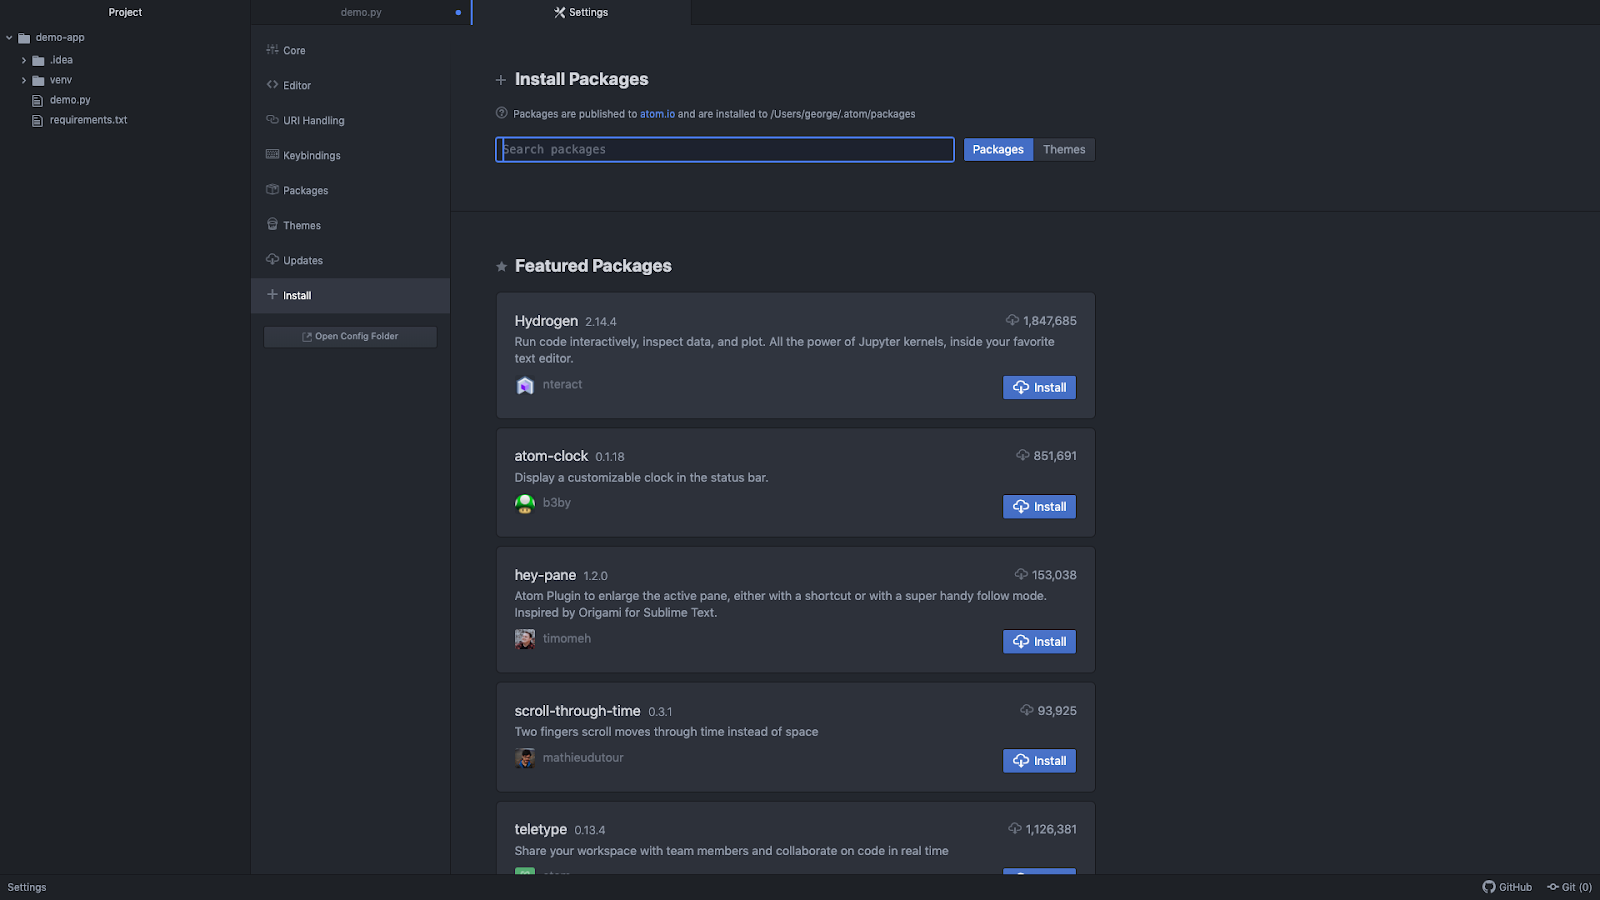Image resolution: width=1600 pixels, height=900 pixels.
Task: Click the Editor code brackets icon
Action: point(272,84)
